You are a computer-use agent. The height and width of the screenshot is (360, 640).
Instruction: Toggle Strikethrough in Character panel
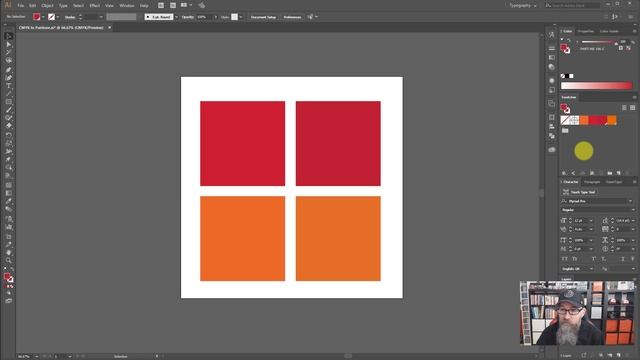[x=632, y=259]
